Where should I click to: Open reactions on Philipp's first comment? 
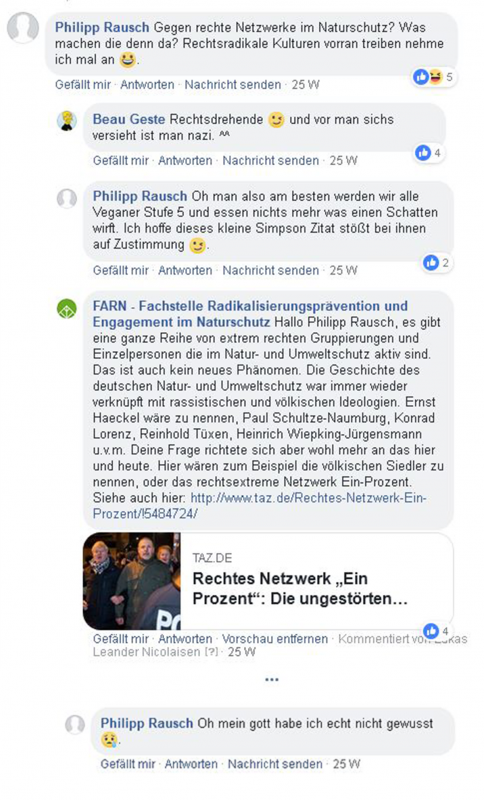tap(434, 77)
